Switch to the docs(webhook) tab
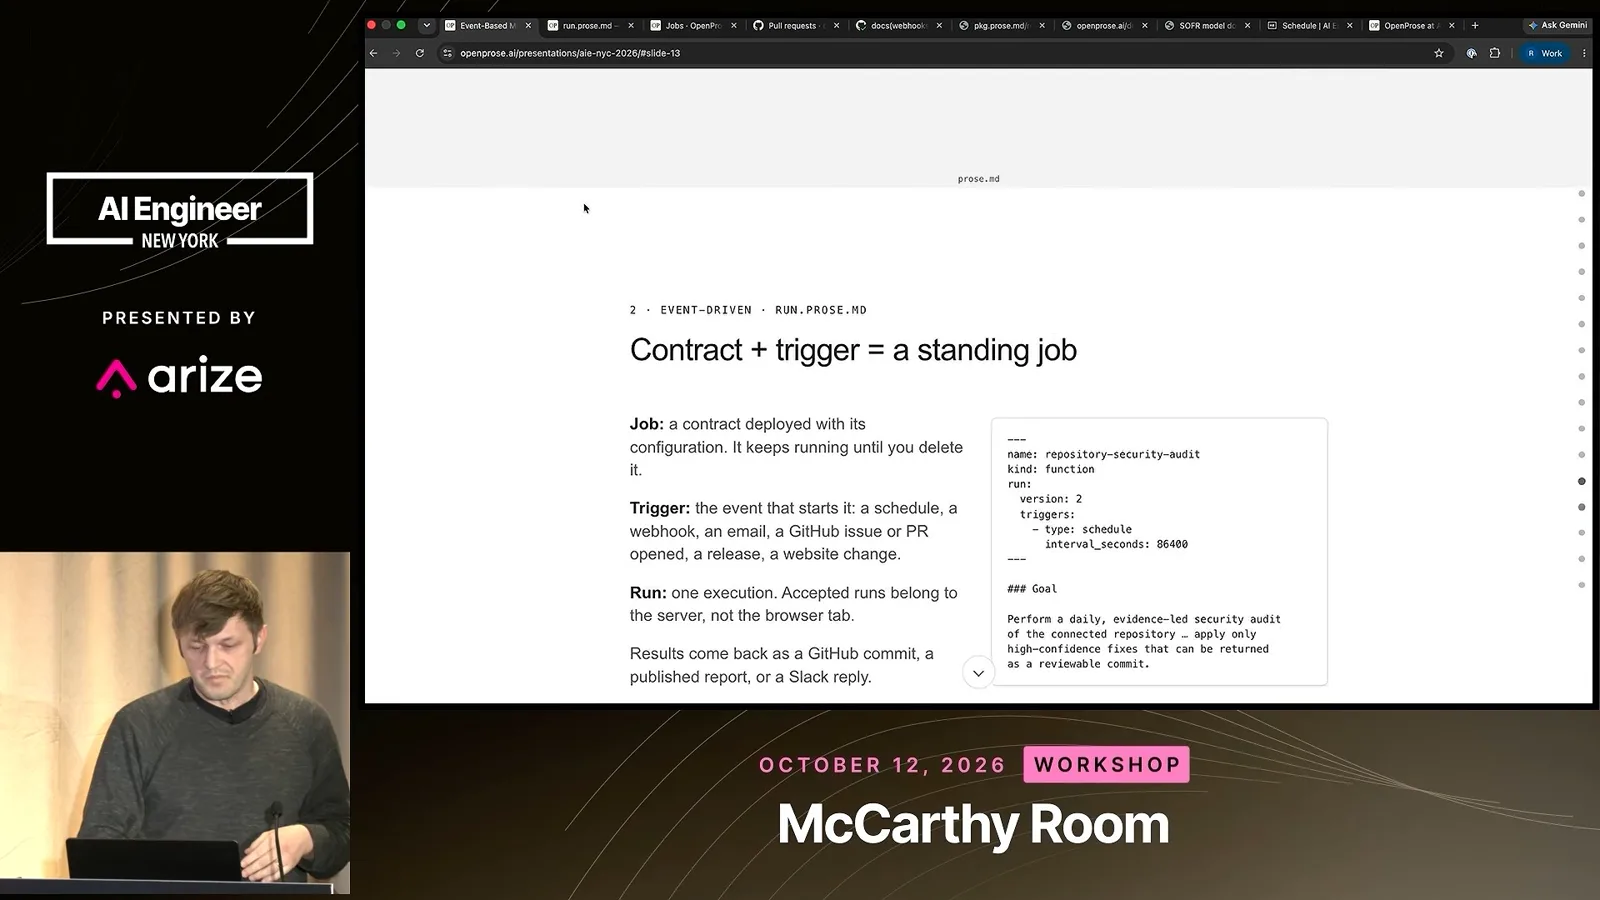Screen dimensions: 1600x900 pyautogui.click(x=898, y=26)
